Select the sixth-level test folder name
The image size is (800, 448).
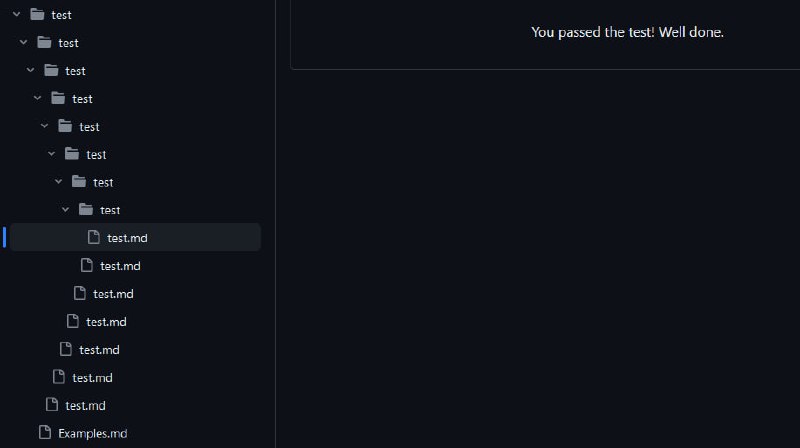pyautogui.click(x=96, y=155)
